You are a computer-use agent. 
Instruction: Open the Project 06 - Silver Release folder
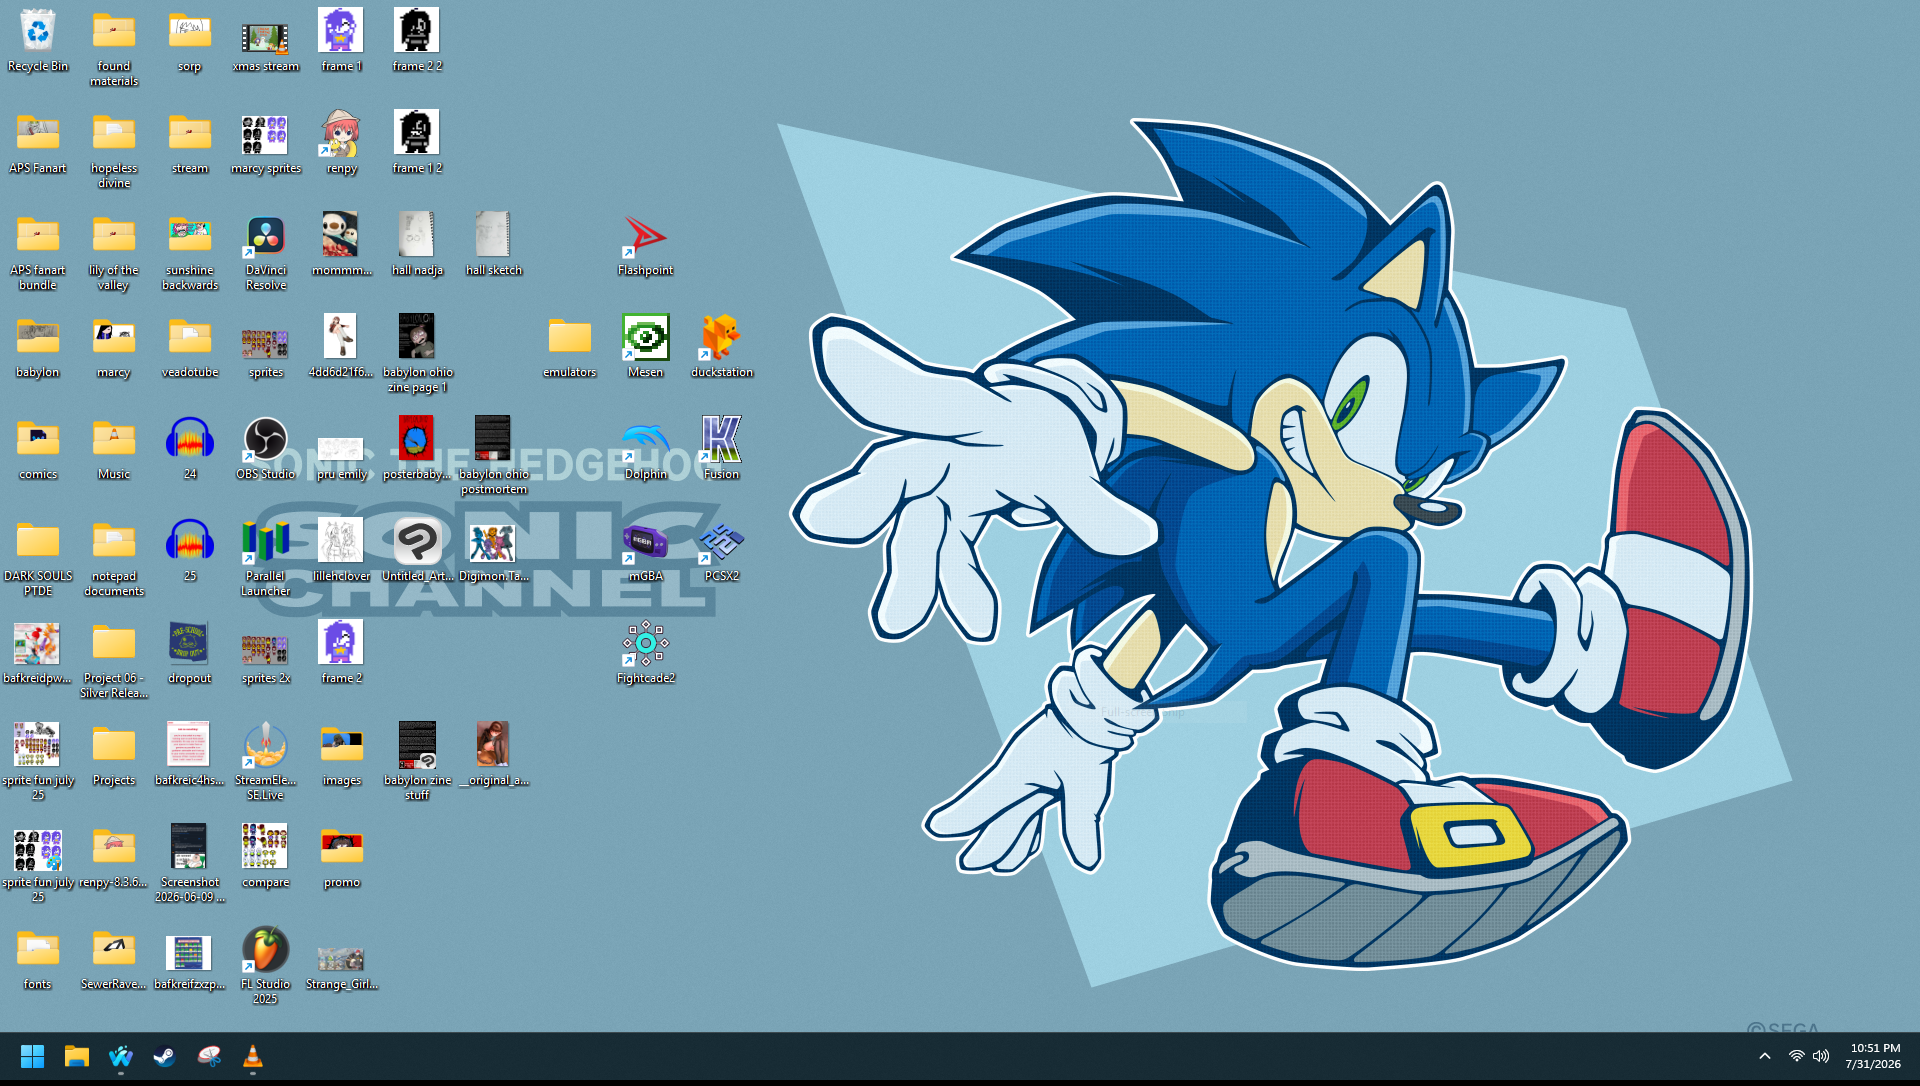tap(114, 659)
